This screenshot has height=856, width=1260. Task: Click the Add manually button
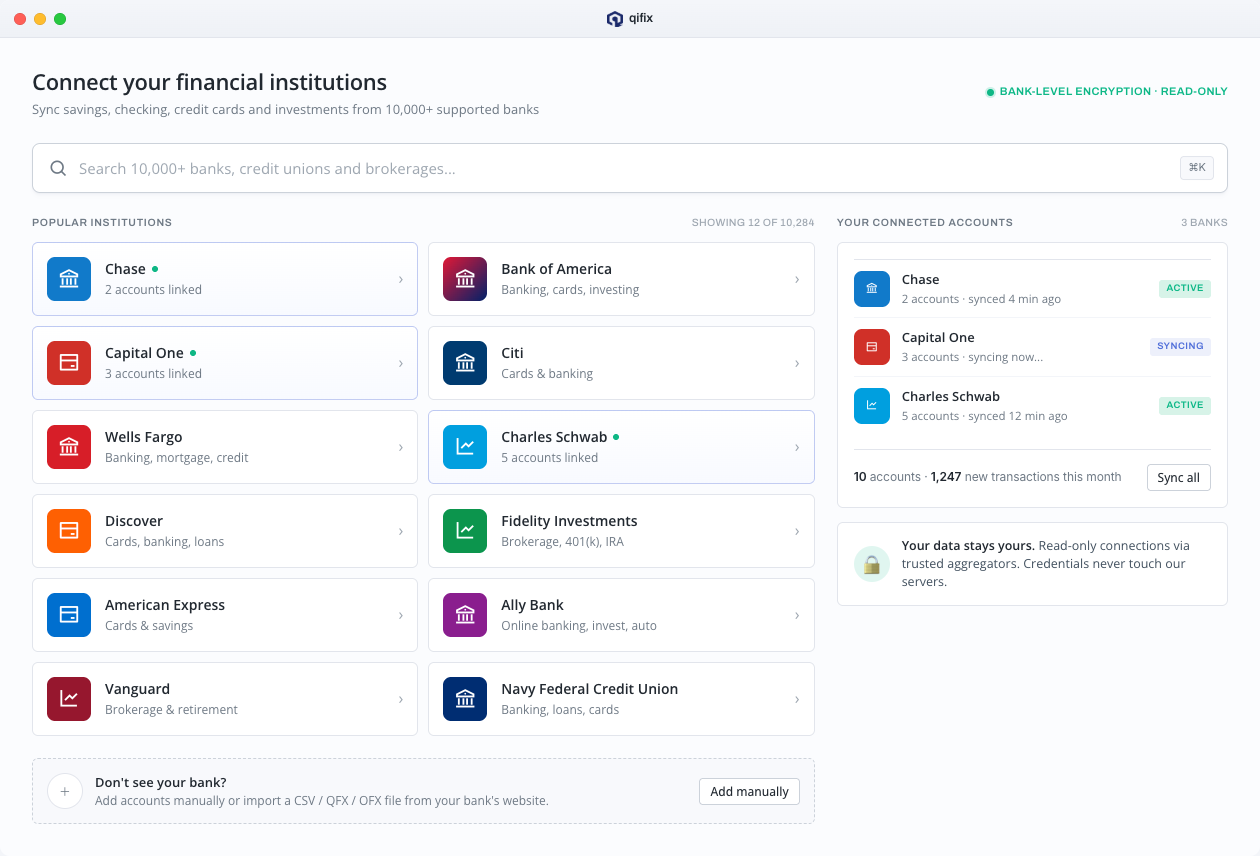[749, 791]
